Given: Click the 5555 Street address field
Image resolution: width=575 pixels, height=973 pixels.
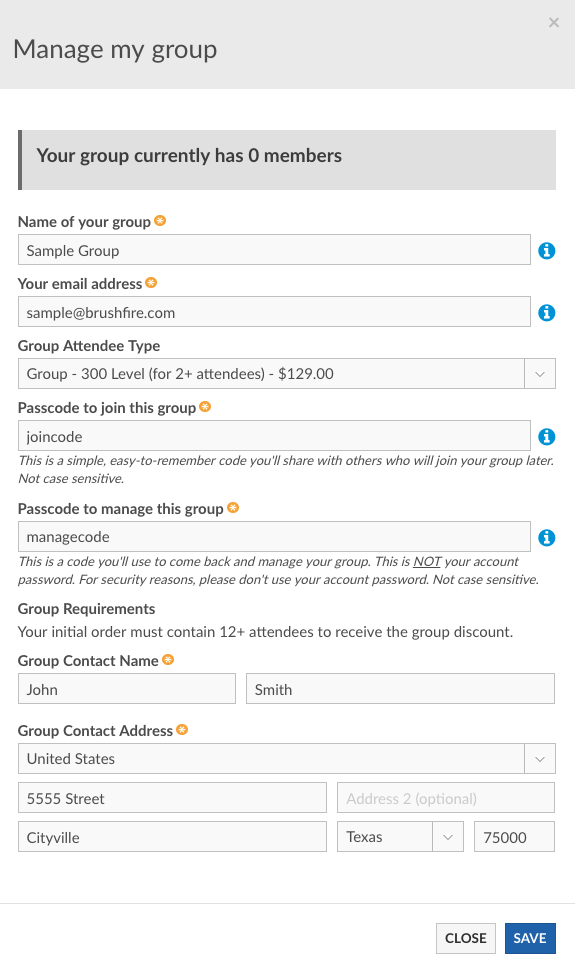Looking at the screenshot, I should point(172,798).
